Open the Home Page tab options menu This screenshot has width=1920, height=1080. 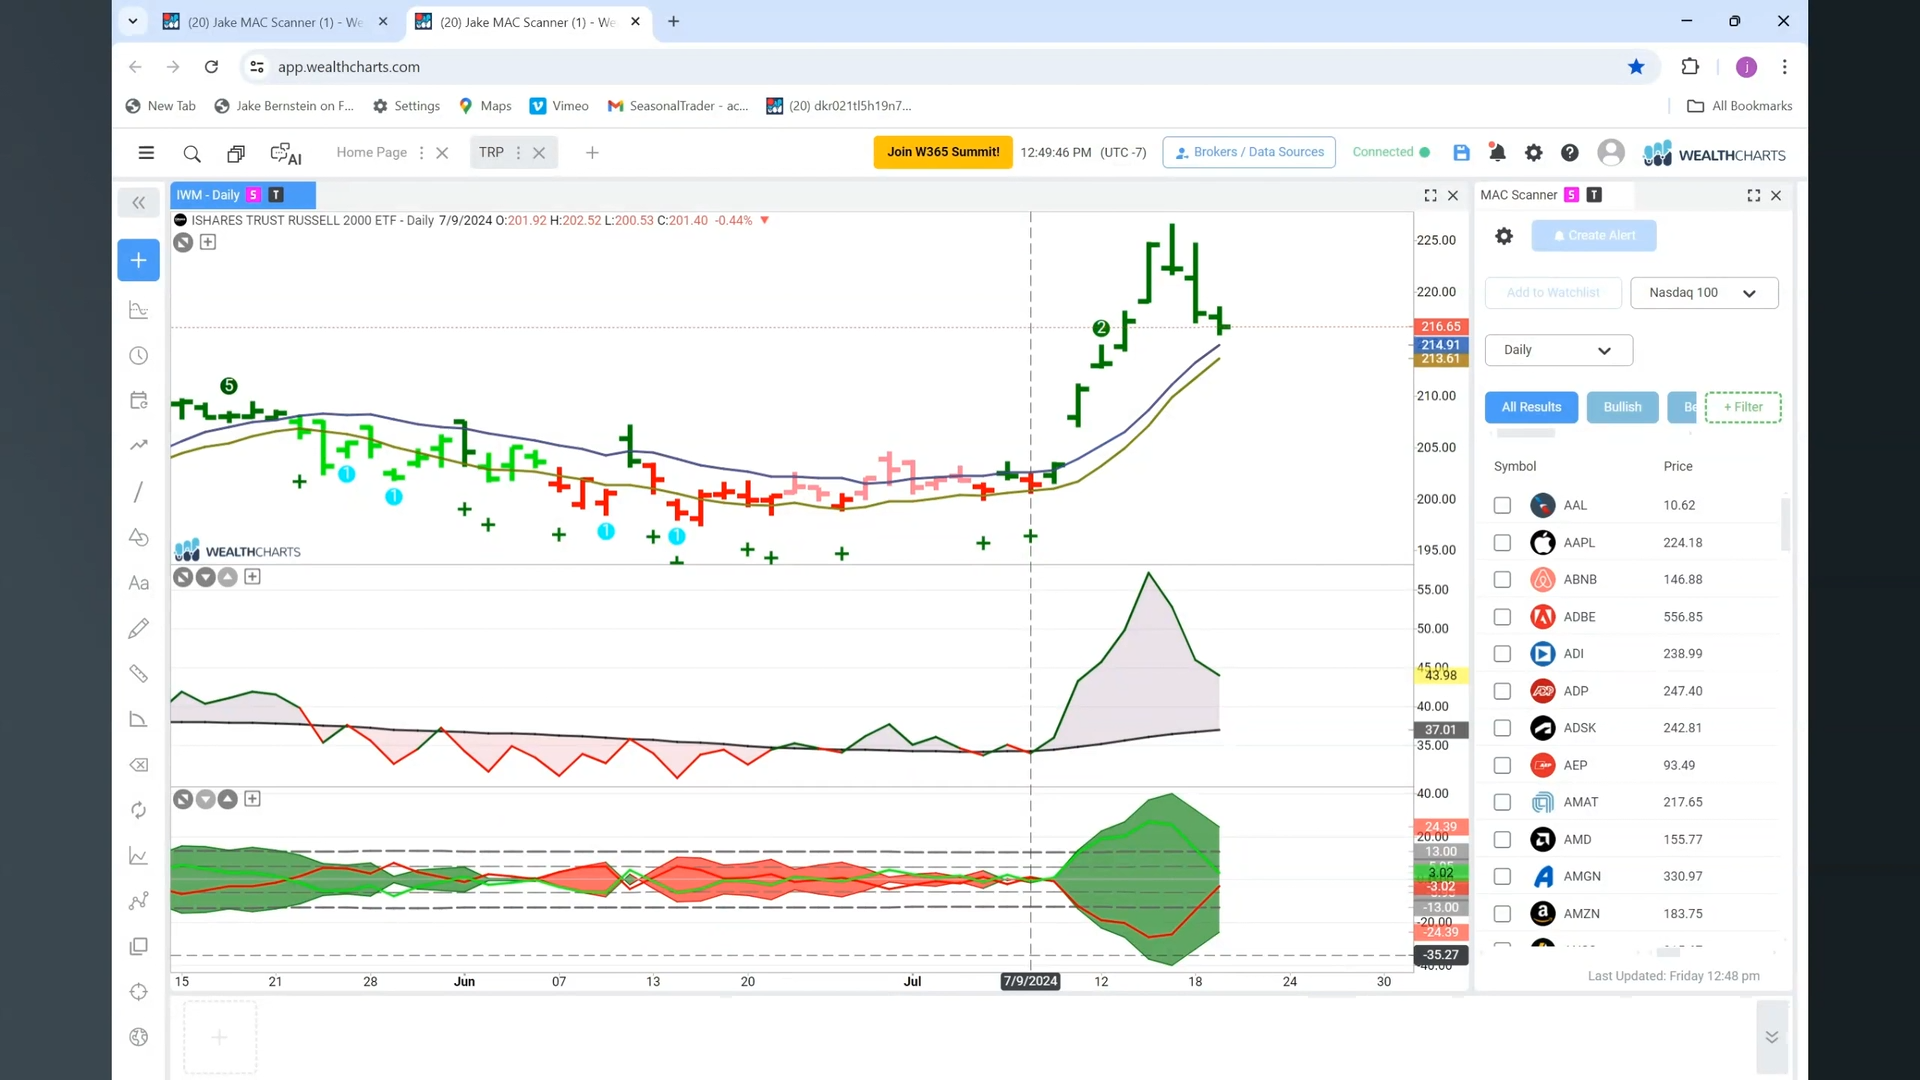(421, 153)
